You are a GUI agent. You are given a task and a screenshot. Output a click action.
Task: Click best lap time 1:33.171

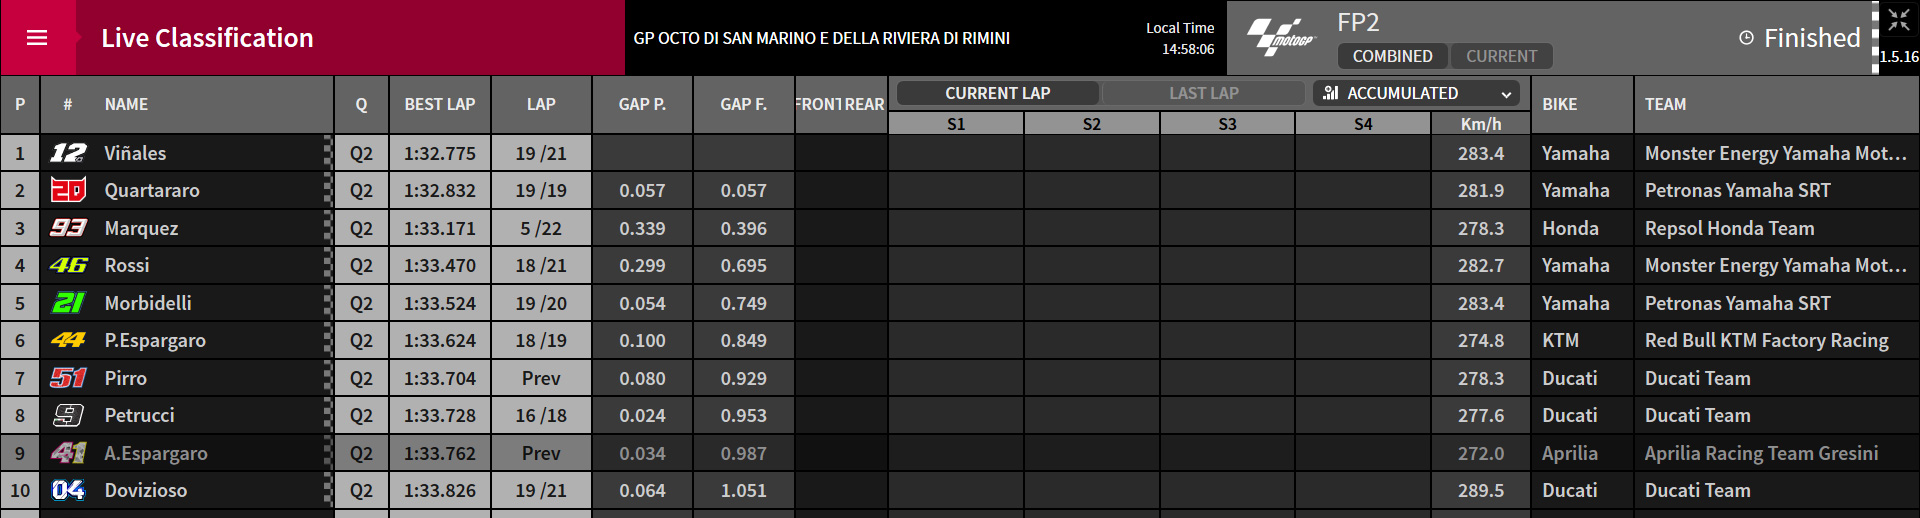coord(440,228)
